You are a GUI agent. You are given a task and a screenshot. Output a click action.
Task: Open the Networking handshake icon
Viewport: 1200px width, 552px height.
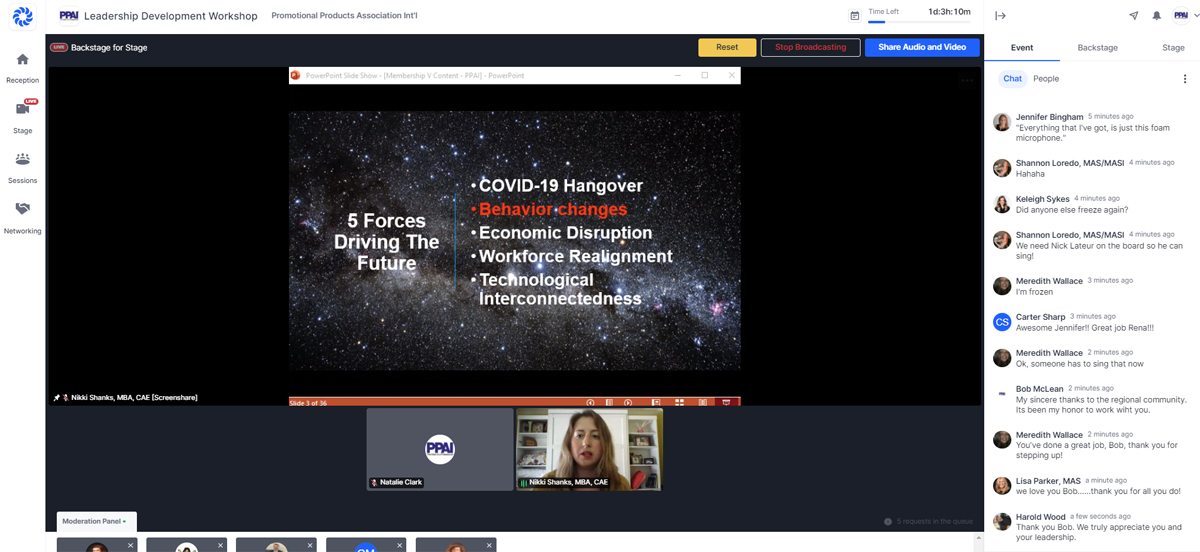(x=22, y=215)
